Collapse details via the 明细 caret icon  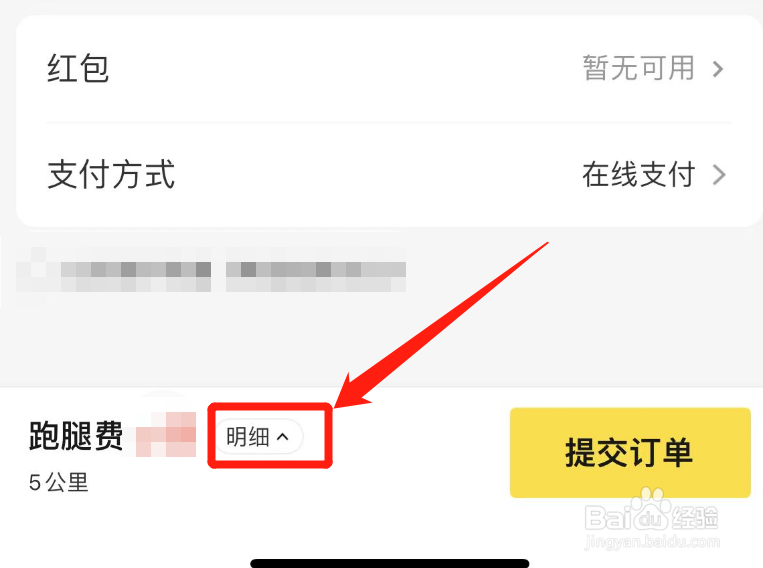coord(282,437)
